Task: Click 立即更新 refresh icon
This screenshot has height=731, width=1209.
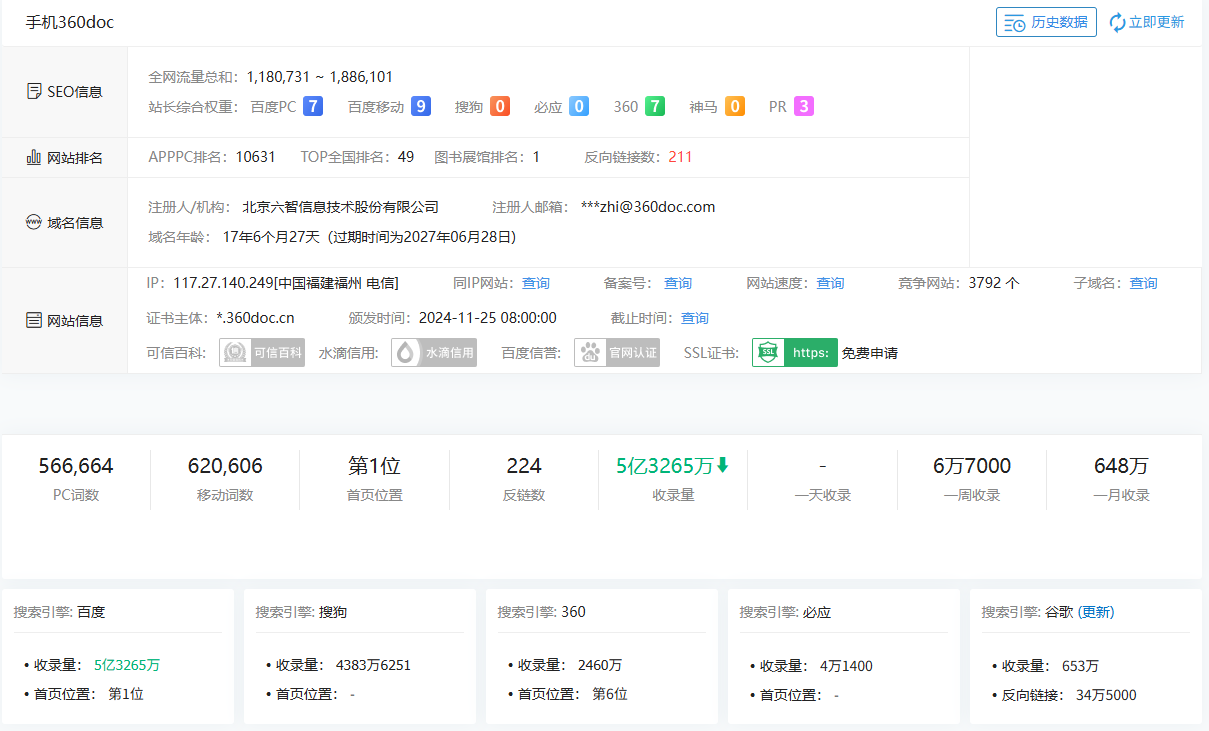Action: (1118, 22)
